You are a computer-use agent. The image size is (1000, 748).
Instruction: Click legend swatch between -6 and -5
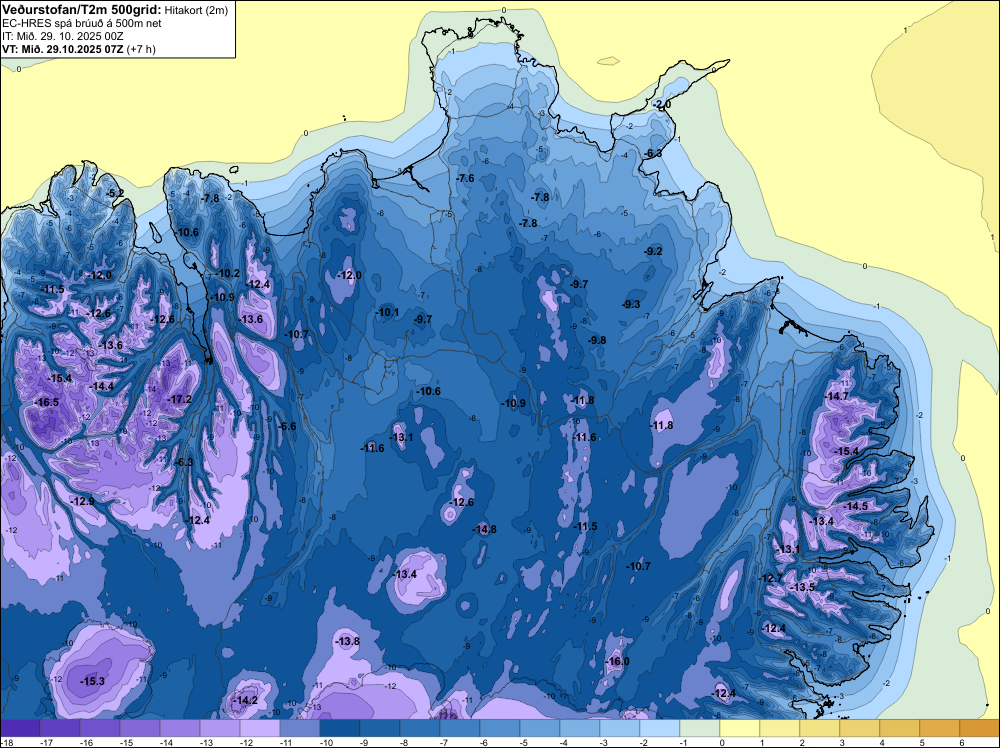499,728
